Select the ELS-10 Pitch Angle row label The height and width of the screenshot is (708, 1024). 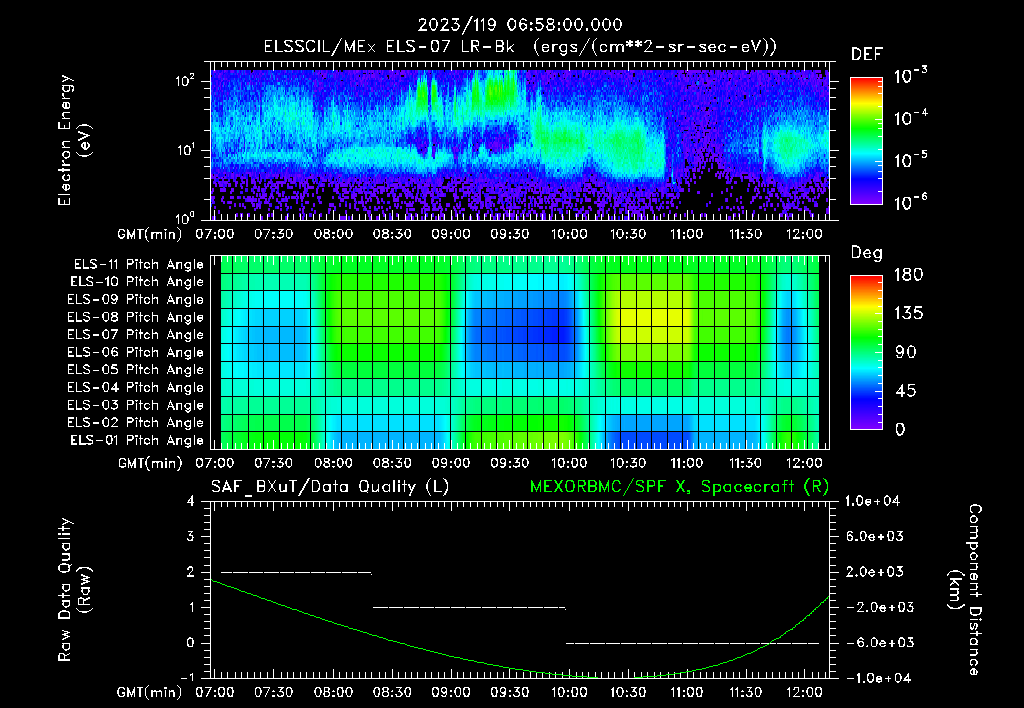tap(137, 282)
